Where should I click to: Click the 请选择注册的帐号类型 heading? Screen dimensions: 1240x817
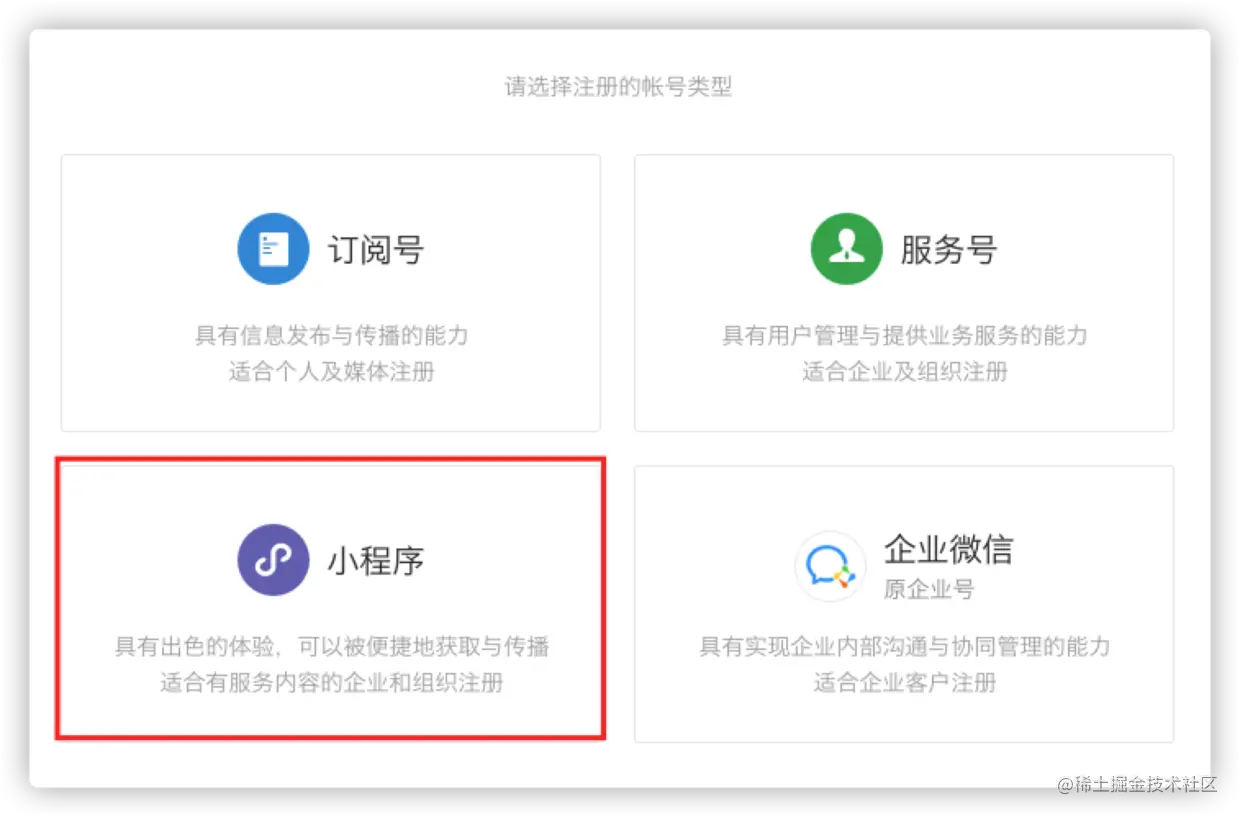pos(618,87)
